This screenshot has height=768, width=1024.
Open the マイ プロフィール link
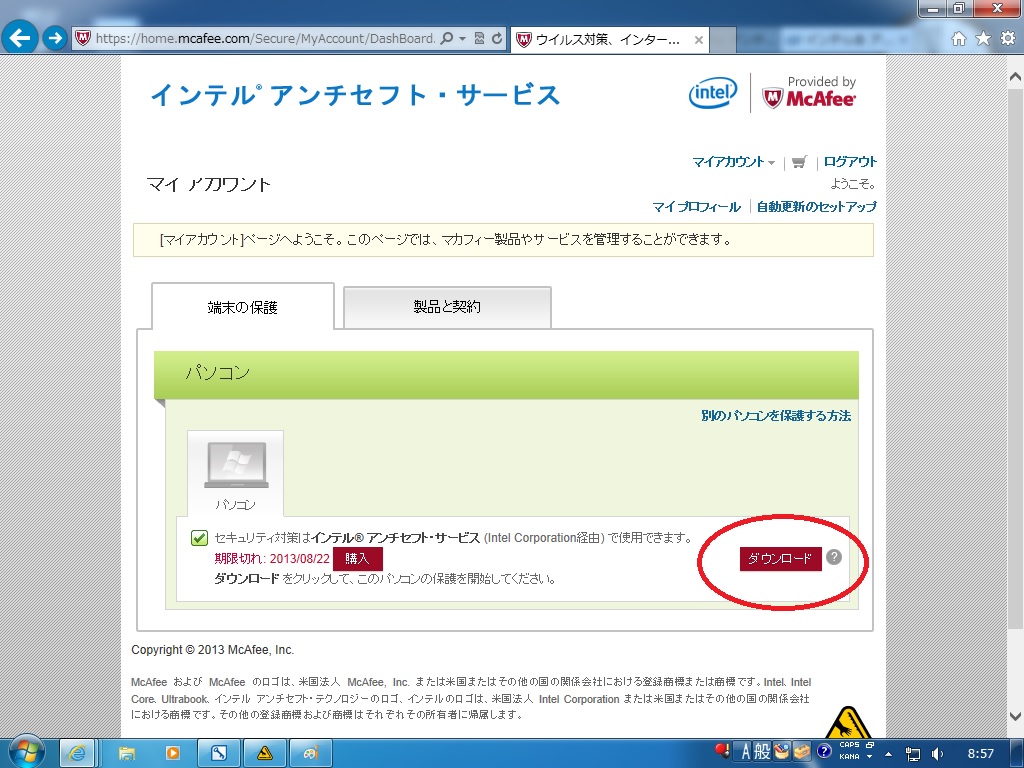(696, 207)
